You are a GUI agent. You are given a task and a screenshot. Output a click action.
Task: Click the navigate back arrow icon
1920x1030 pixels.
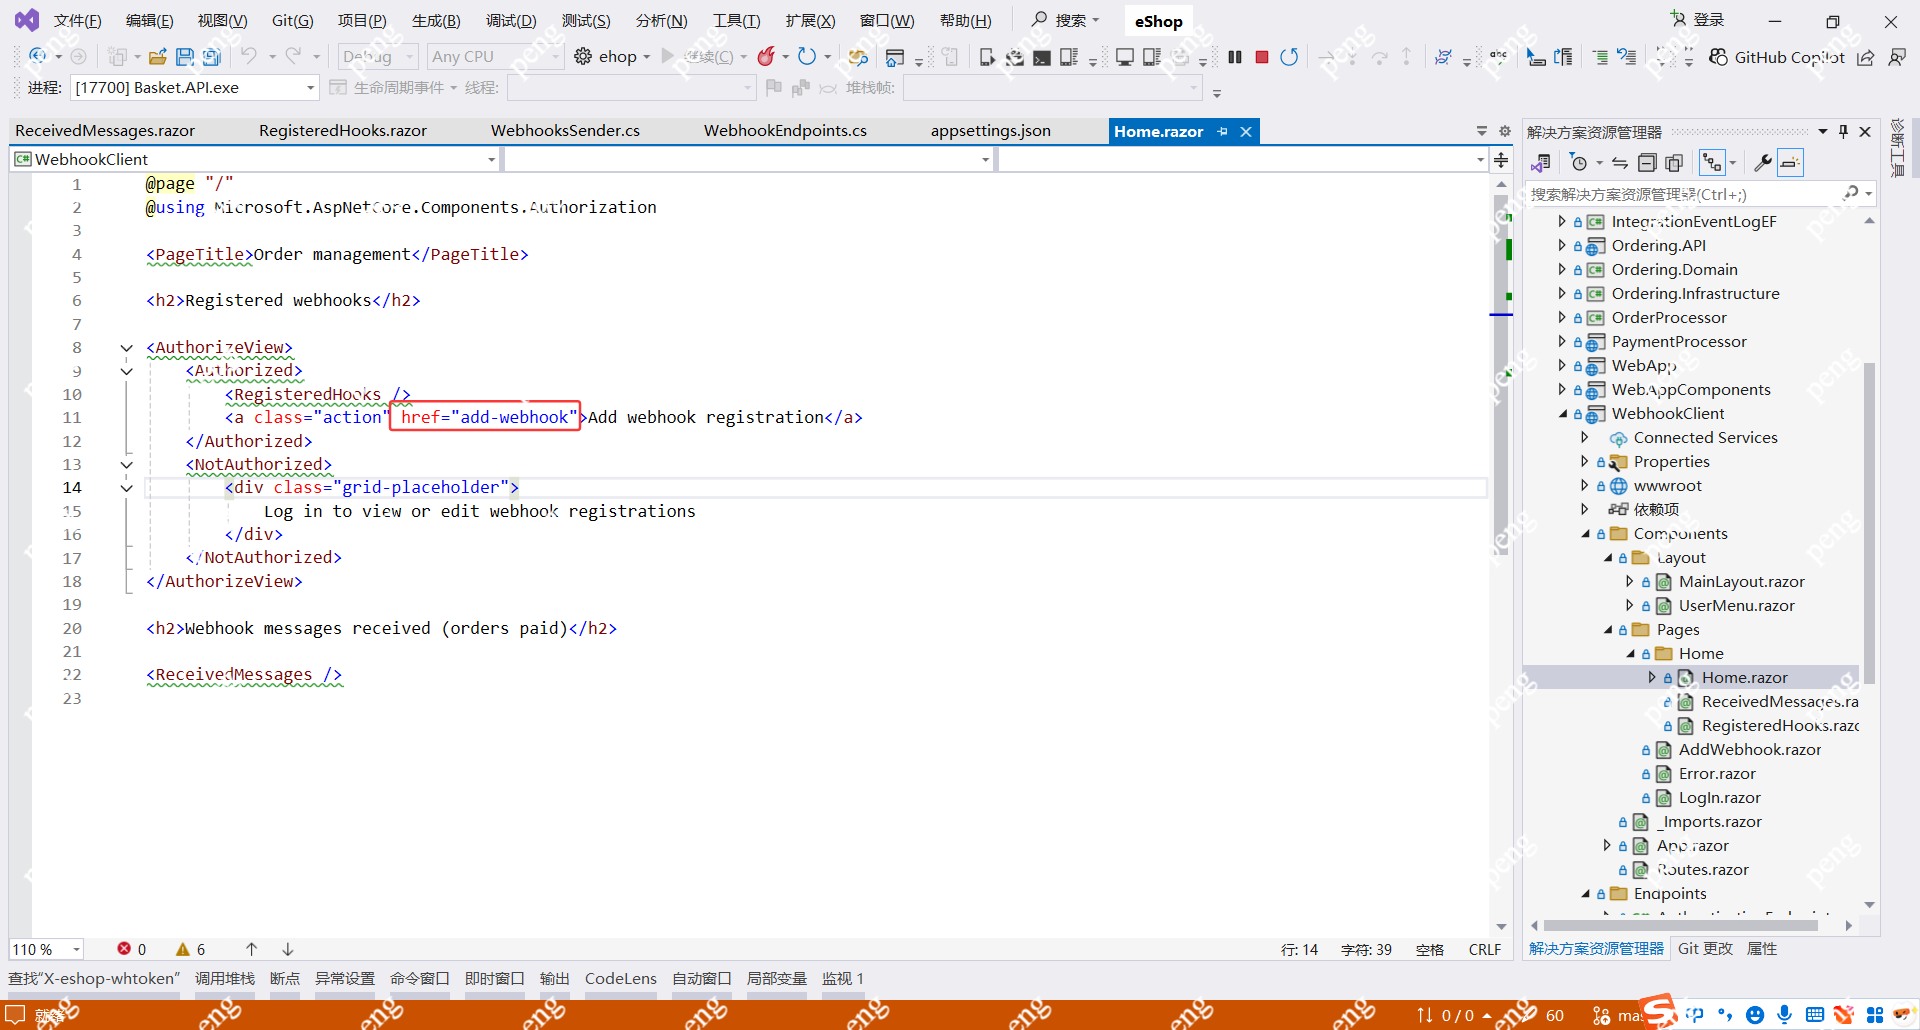tap(38, 57)
